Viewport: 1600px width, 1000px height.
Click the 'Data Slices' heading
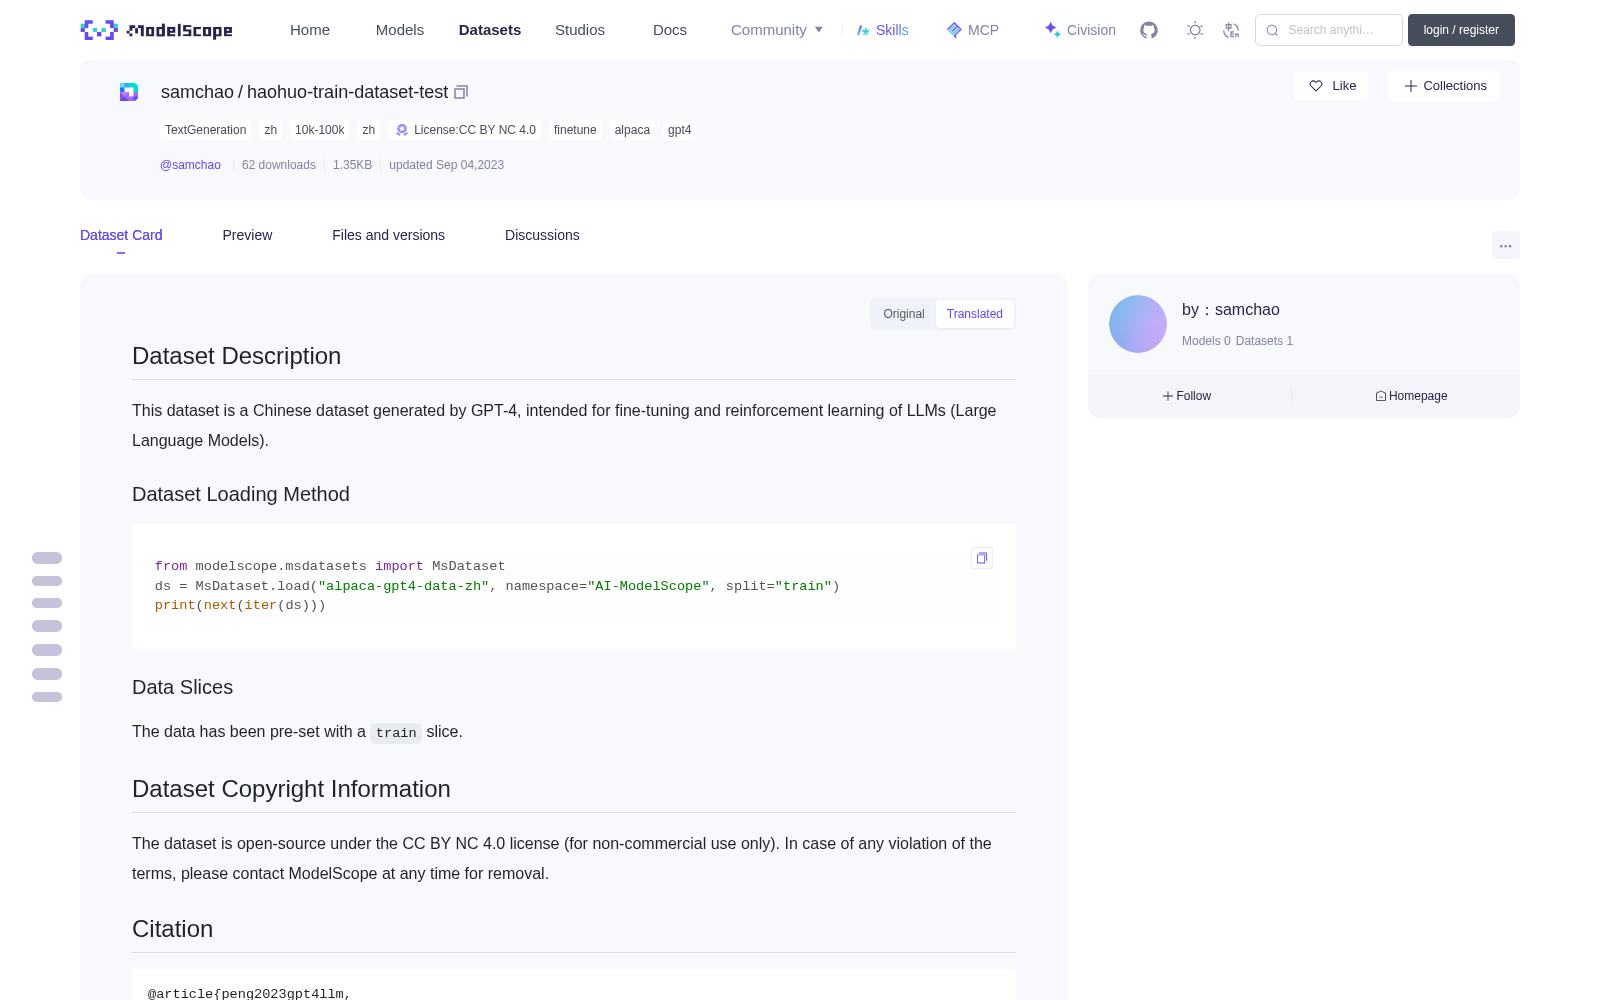click(x=182, y=687)
